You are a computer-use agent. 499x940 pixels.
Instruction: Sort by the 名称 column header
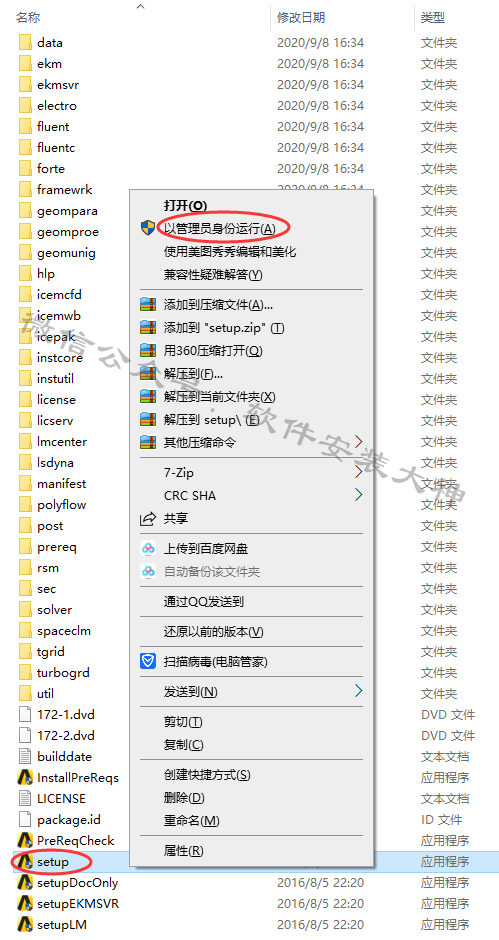point(28,18)
